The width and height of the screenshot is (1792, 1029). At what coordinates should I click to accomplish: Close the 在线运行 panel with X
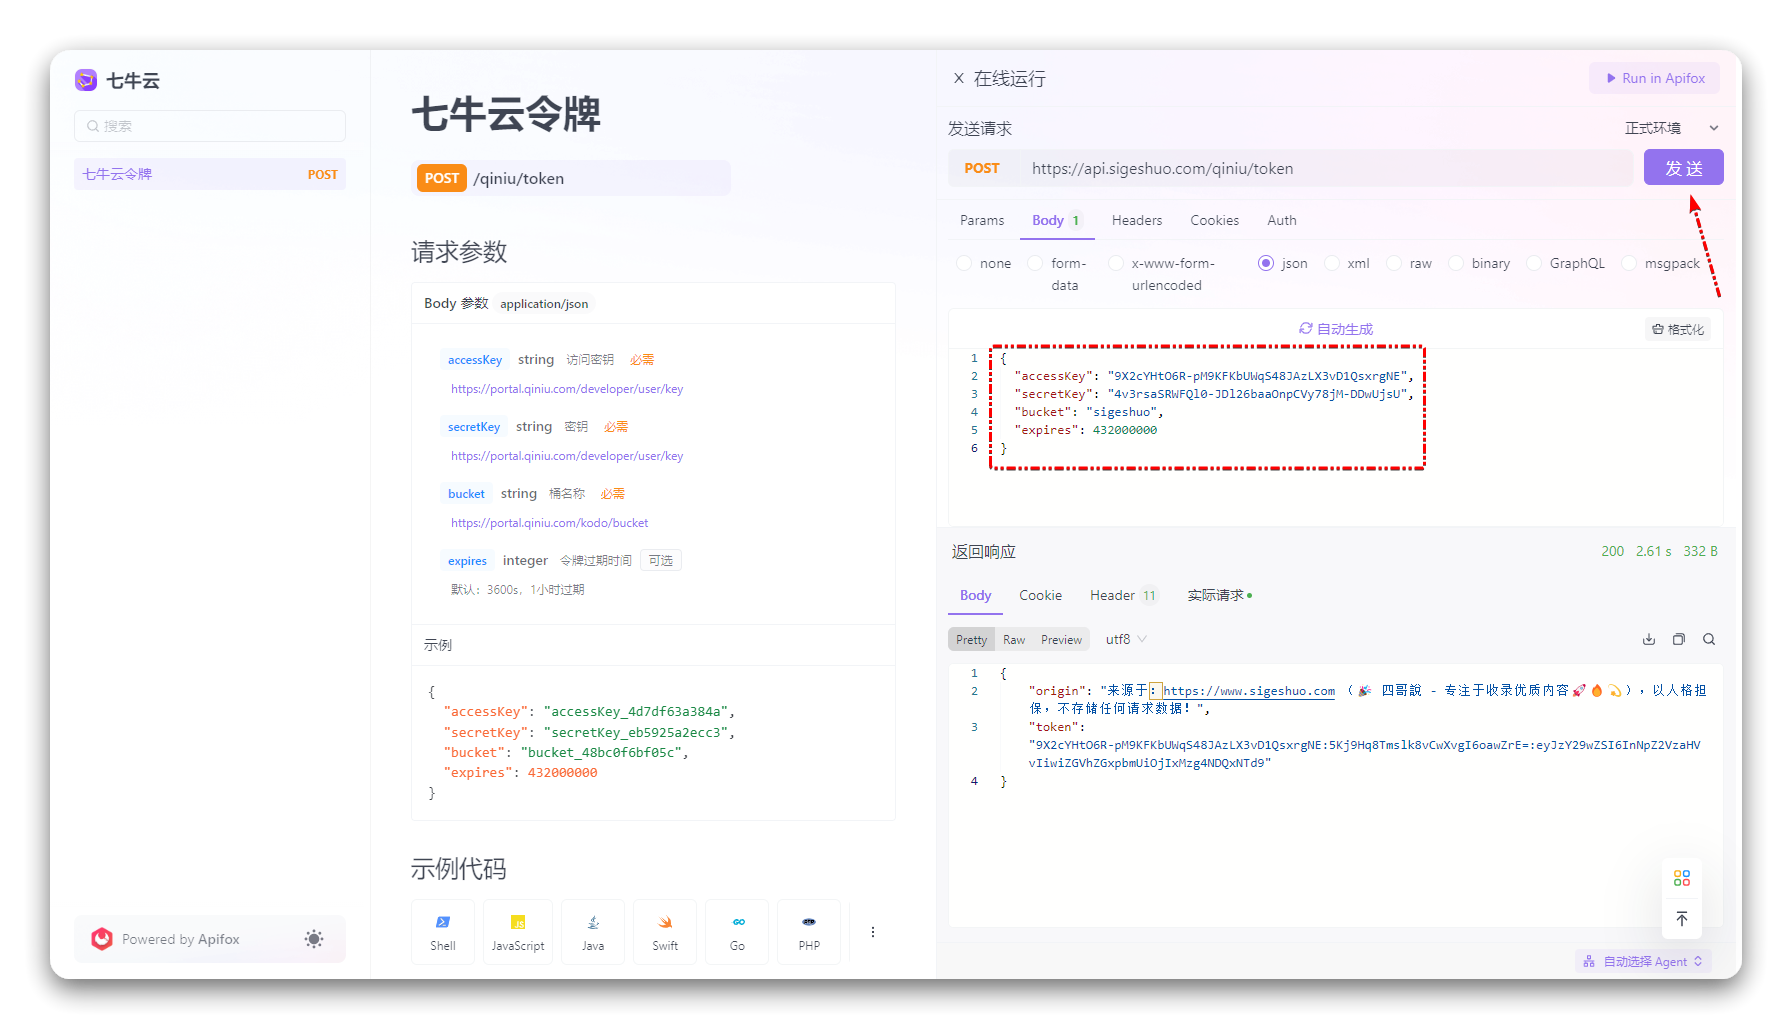[x=959, y=78]
